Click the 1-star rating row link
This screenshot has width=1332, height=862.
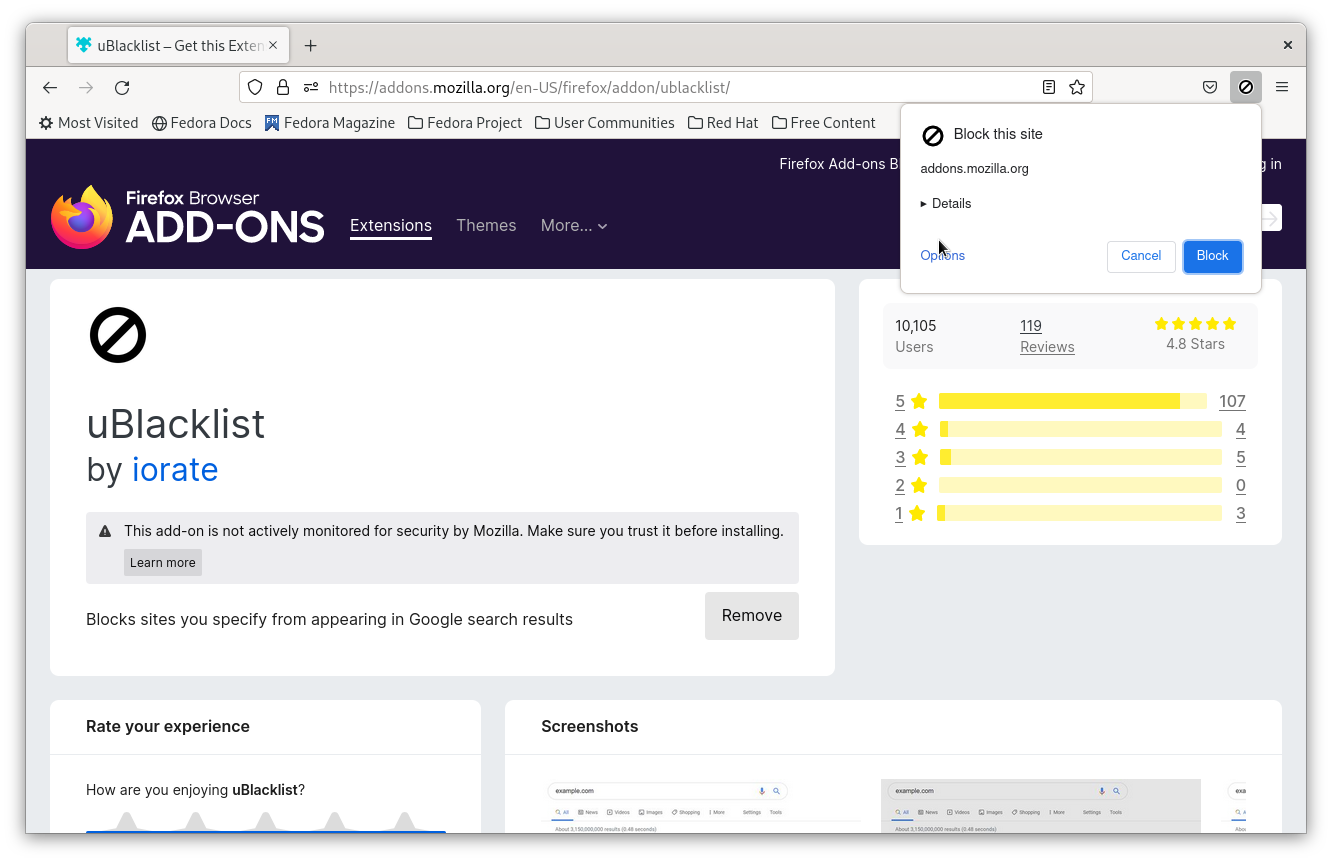(911, 513)
